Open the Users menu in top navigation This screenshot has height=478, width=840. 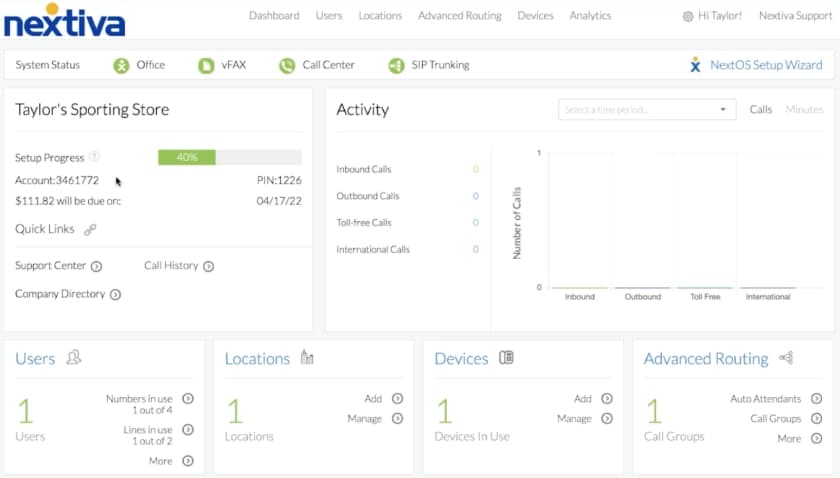pyautogui.click(x=329, y=16)
